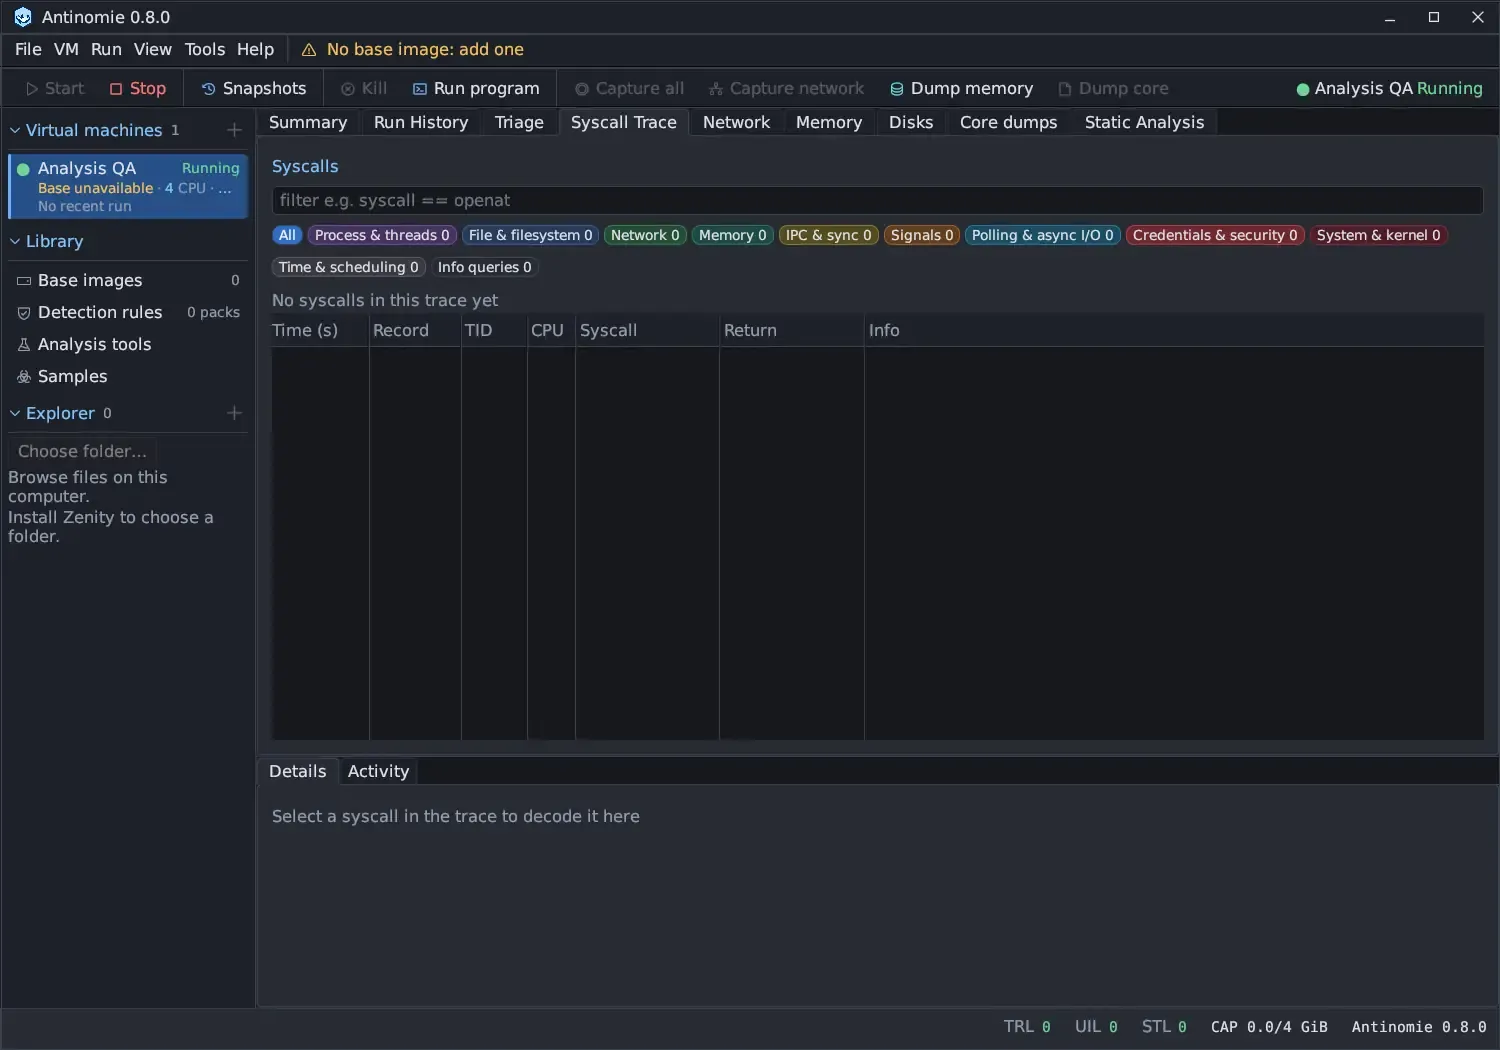
Task: Collapse the Explorer section chevron
Action: [15, 413]
